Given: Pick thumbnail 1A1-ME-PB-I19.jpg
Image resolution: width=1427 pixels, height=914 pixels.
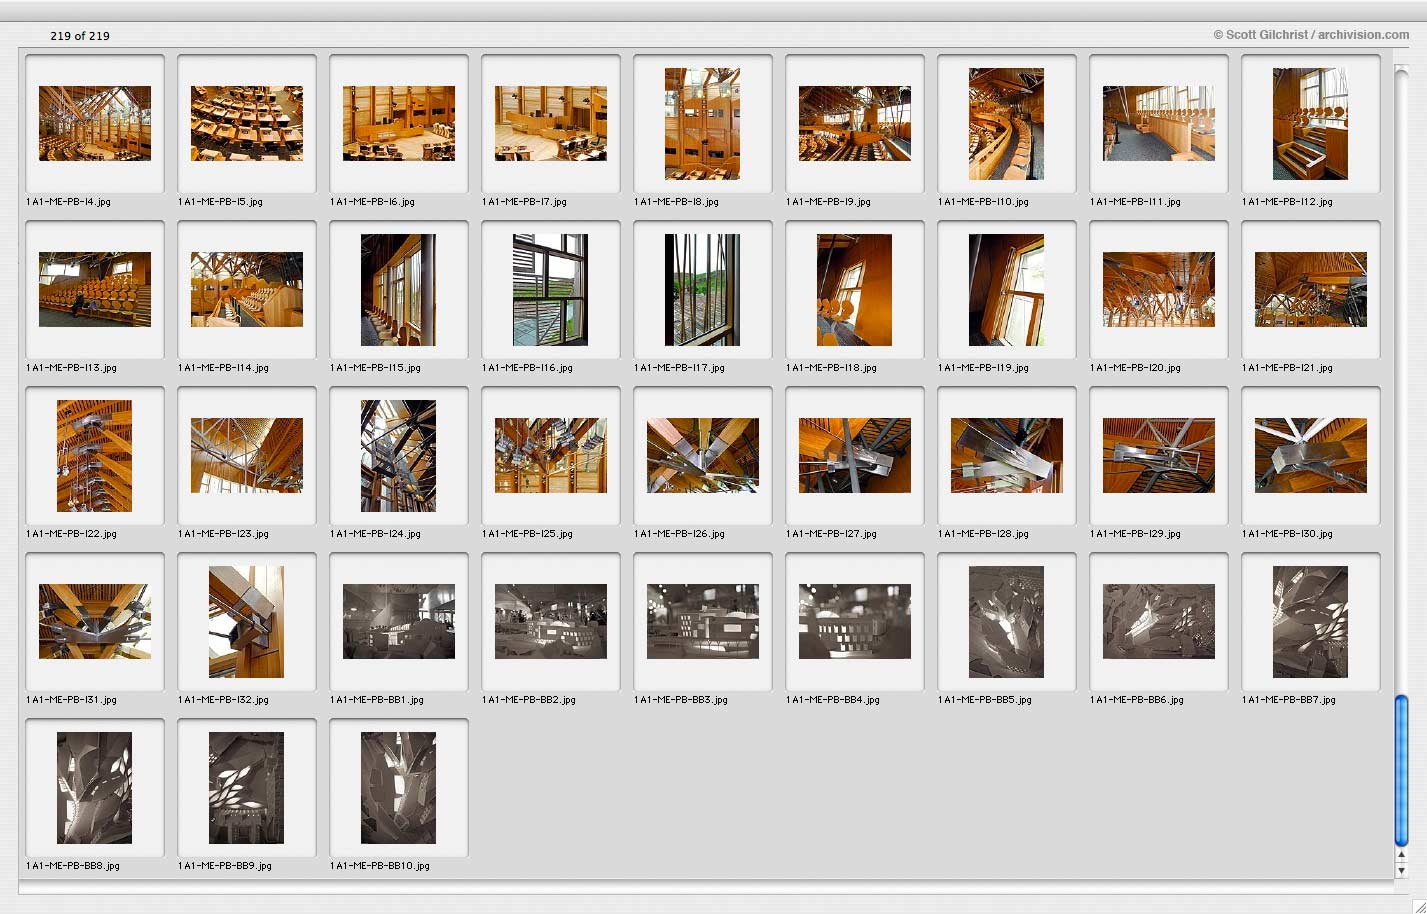Looking at the screenshot, I should click(x=1007, y=290).
